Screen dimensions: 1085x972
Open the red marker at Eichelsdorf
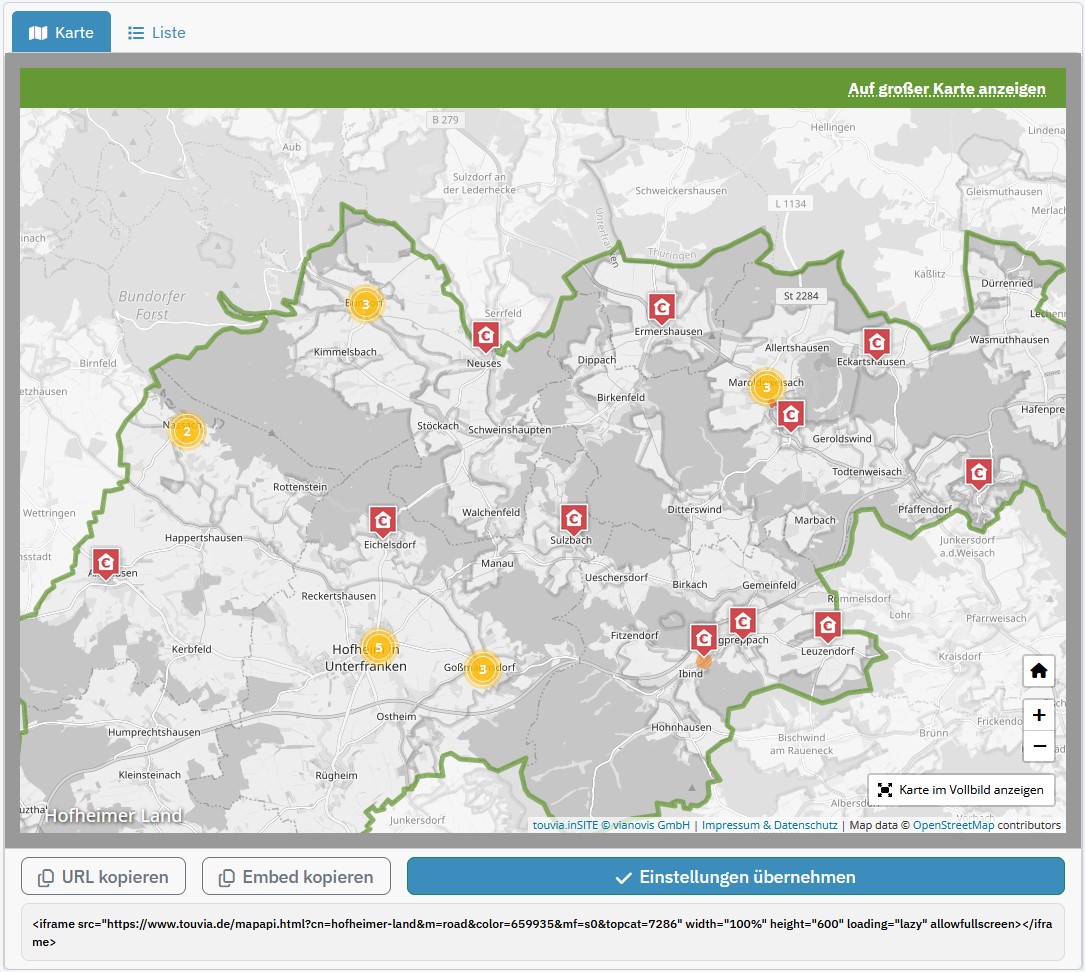[x=382, y=520]
